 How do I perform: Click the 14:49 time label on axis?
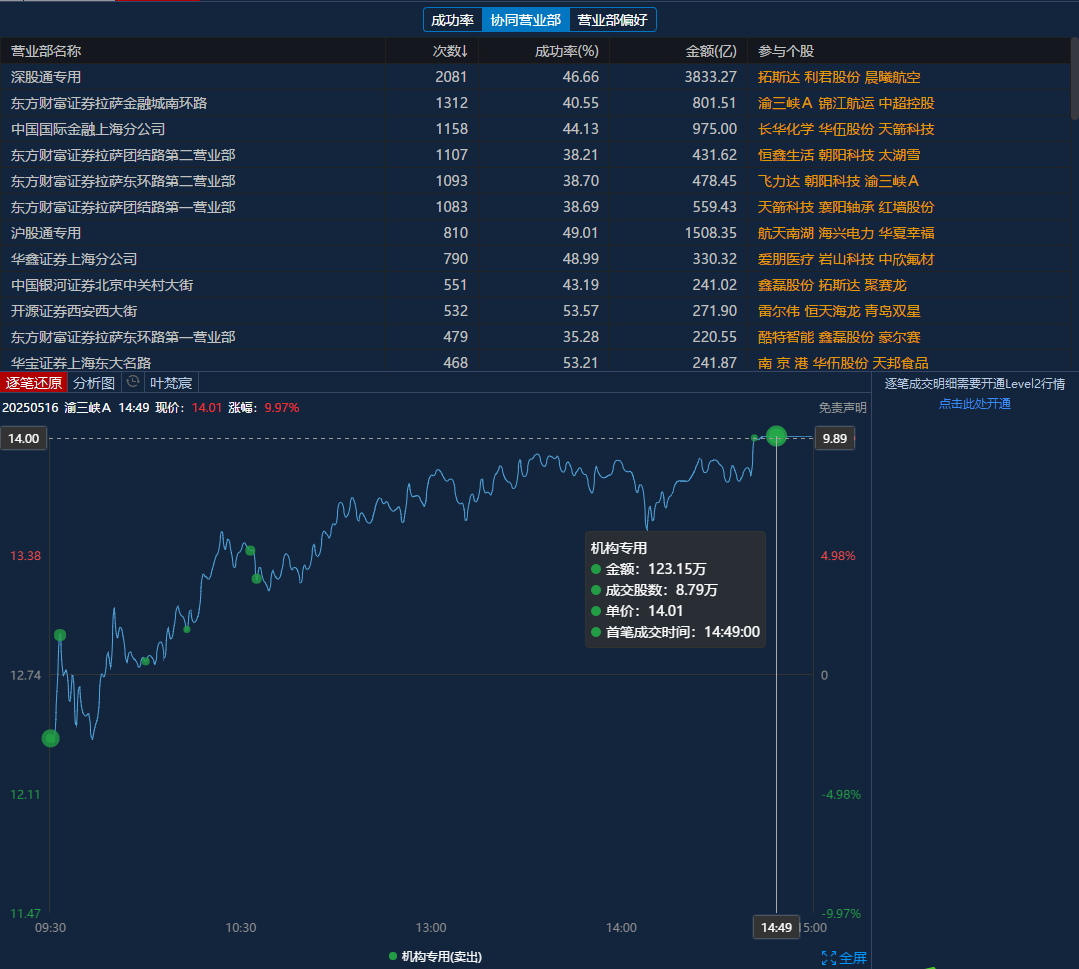776,928
